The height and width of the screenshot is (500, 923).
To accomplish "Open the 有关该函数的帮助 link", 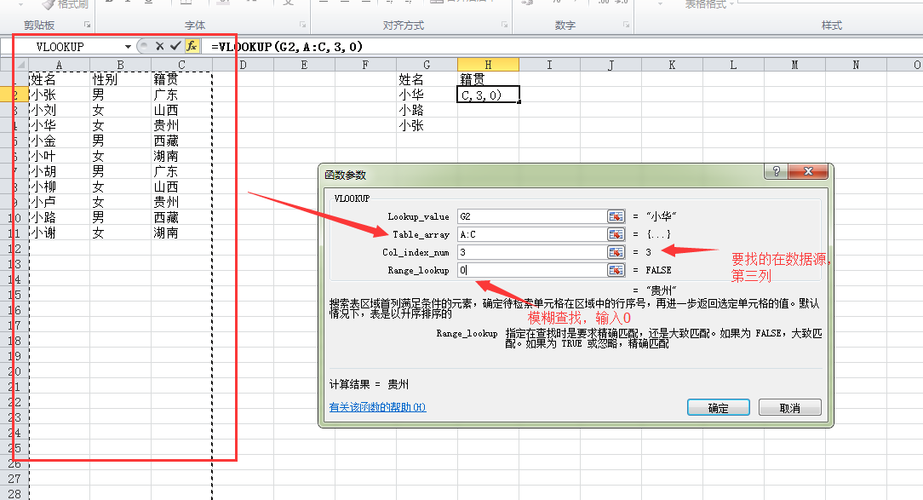I will [x=377, y=407].
